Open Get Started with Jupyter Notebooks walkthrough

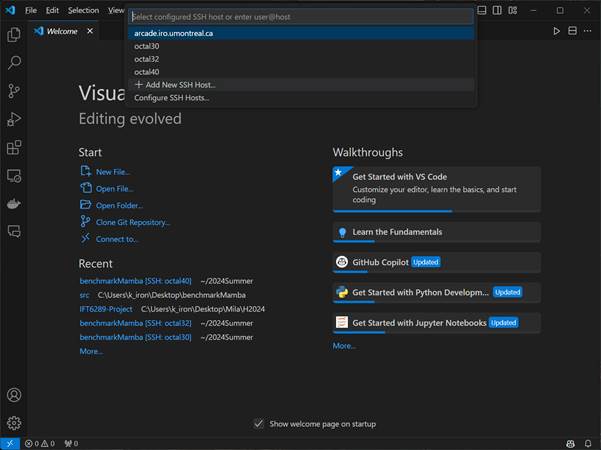pyautogui.click(x=437, y=323)
